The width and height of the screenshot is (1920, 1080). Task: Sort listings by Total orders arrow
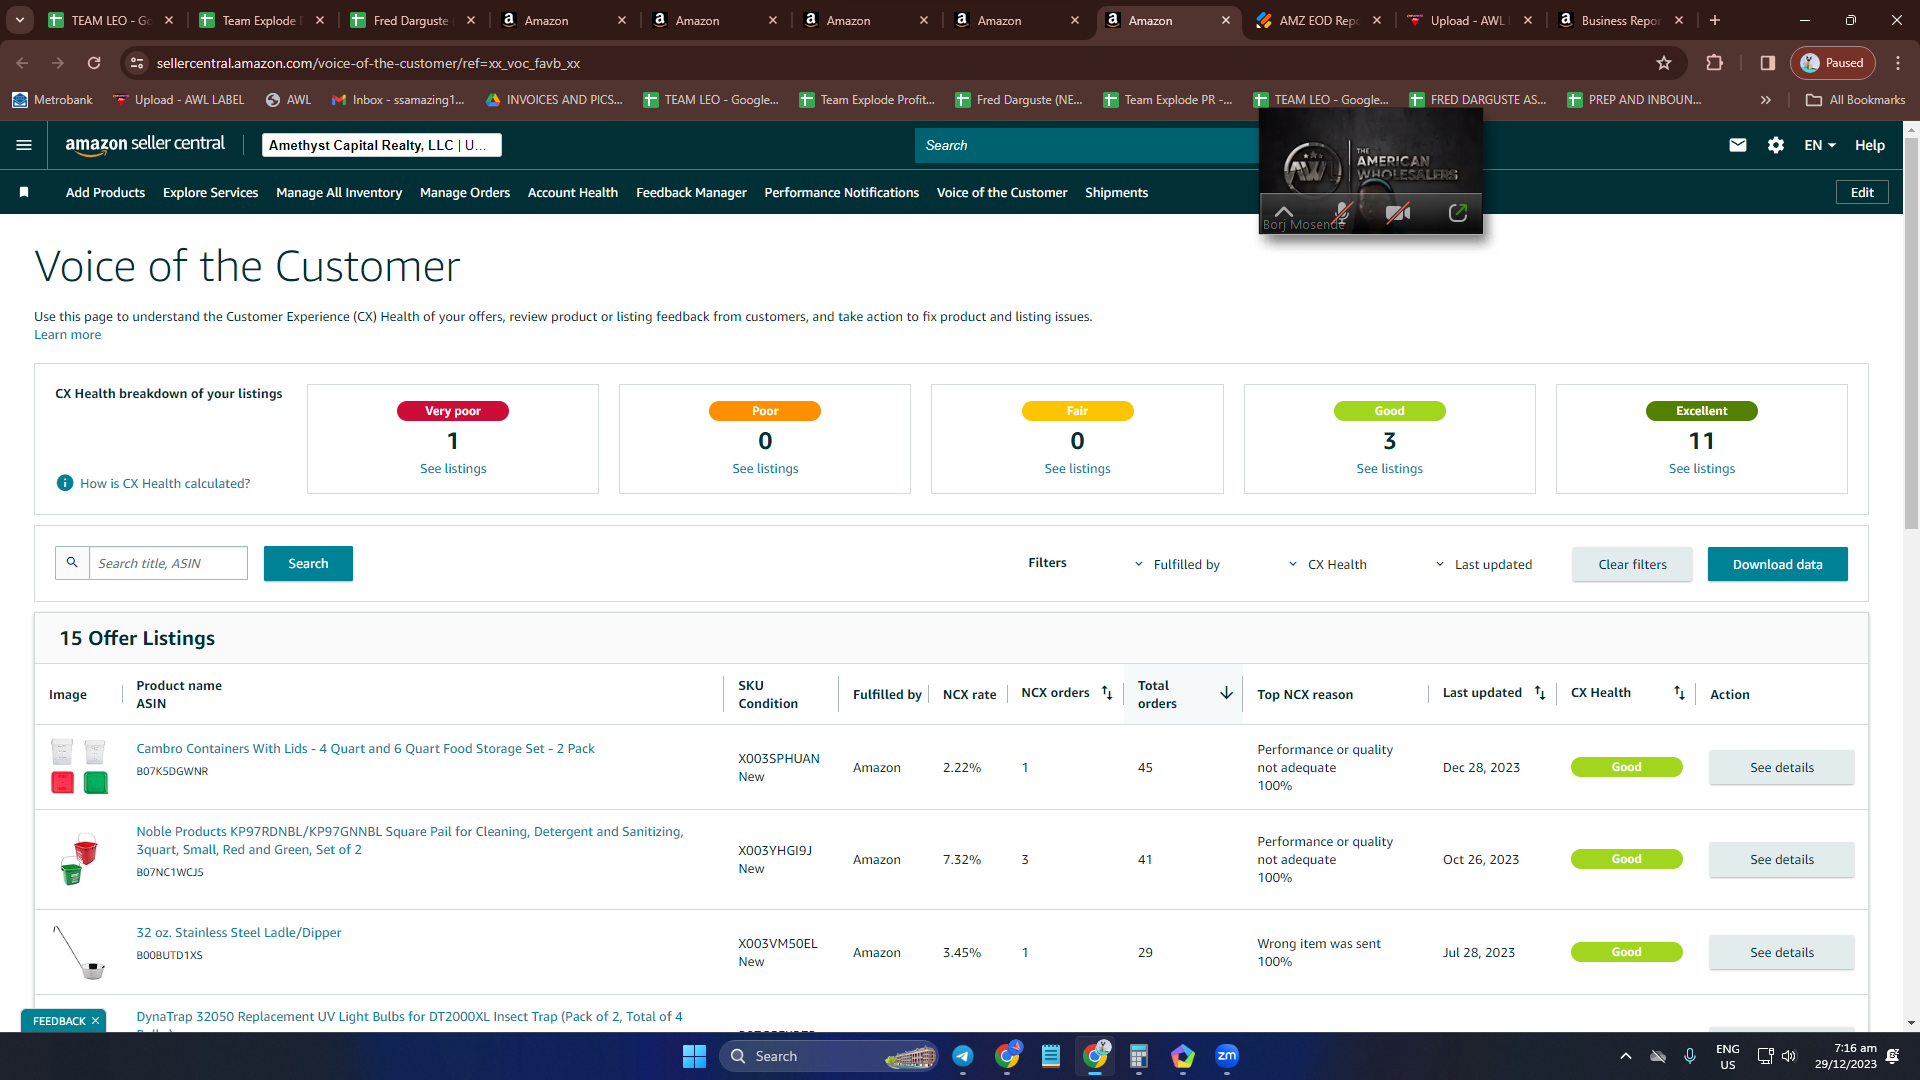click(x=1226, y=693)
